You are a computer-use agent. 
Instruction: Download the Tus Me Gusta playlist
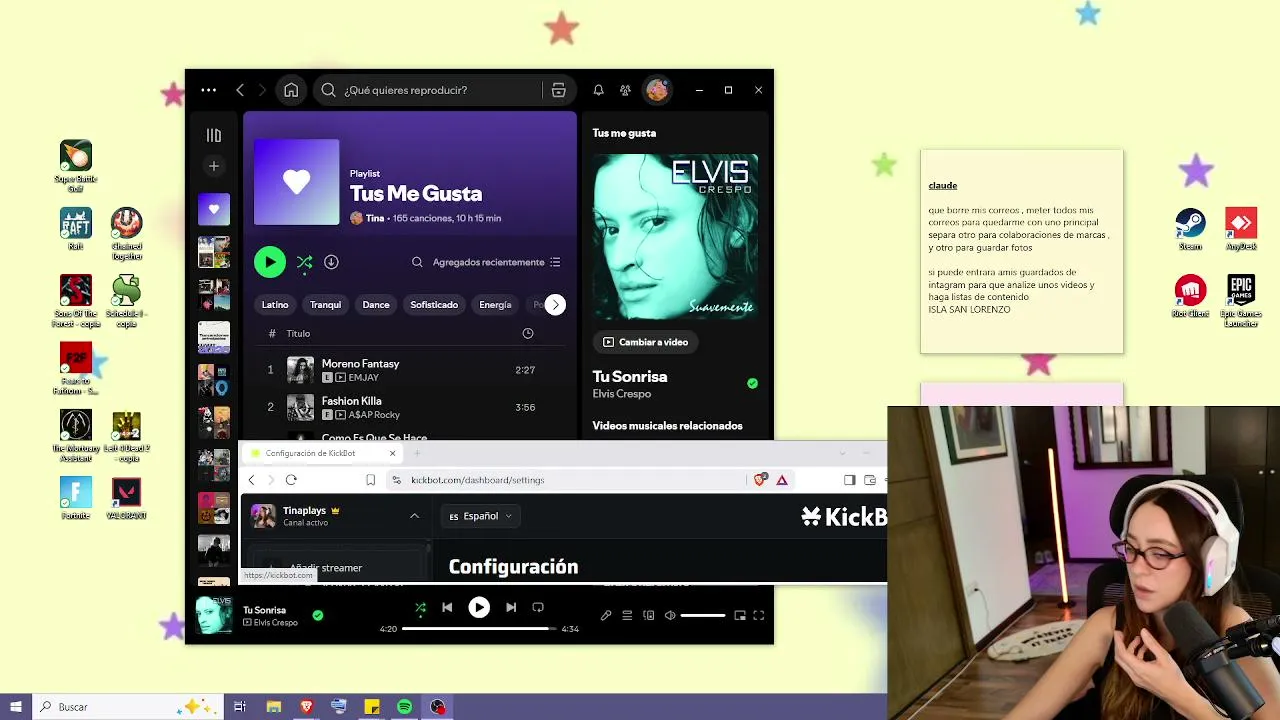331,262
